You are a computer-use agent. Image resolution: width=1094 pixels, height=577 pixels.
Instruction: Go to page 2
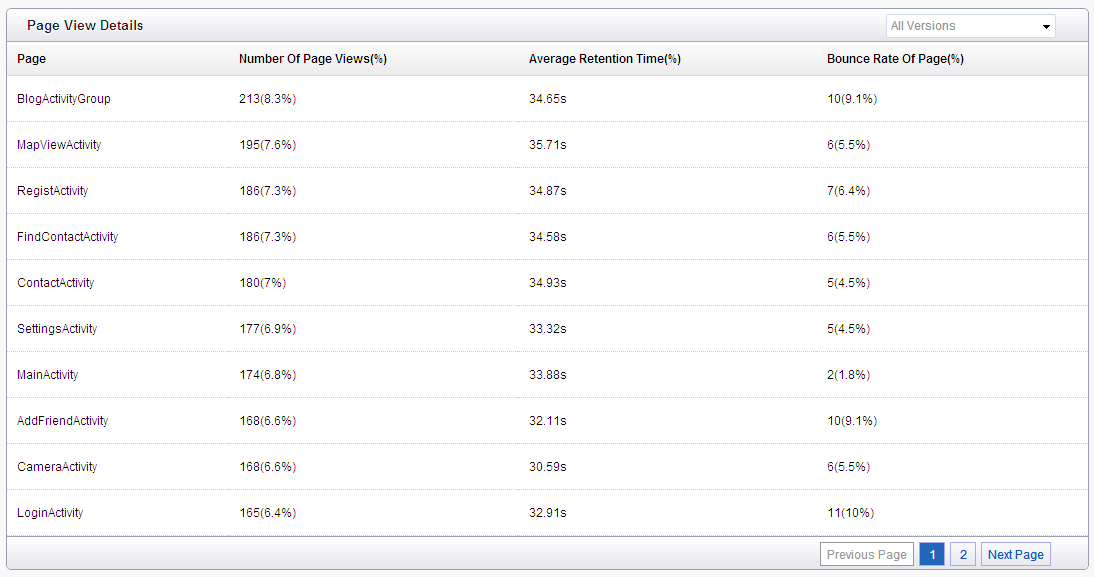pos(963,554)
